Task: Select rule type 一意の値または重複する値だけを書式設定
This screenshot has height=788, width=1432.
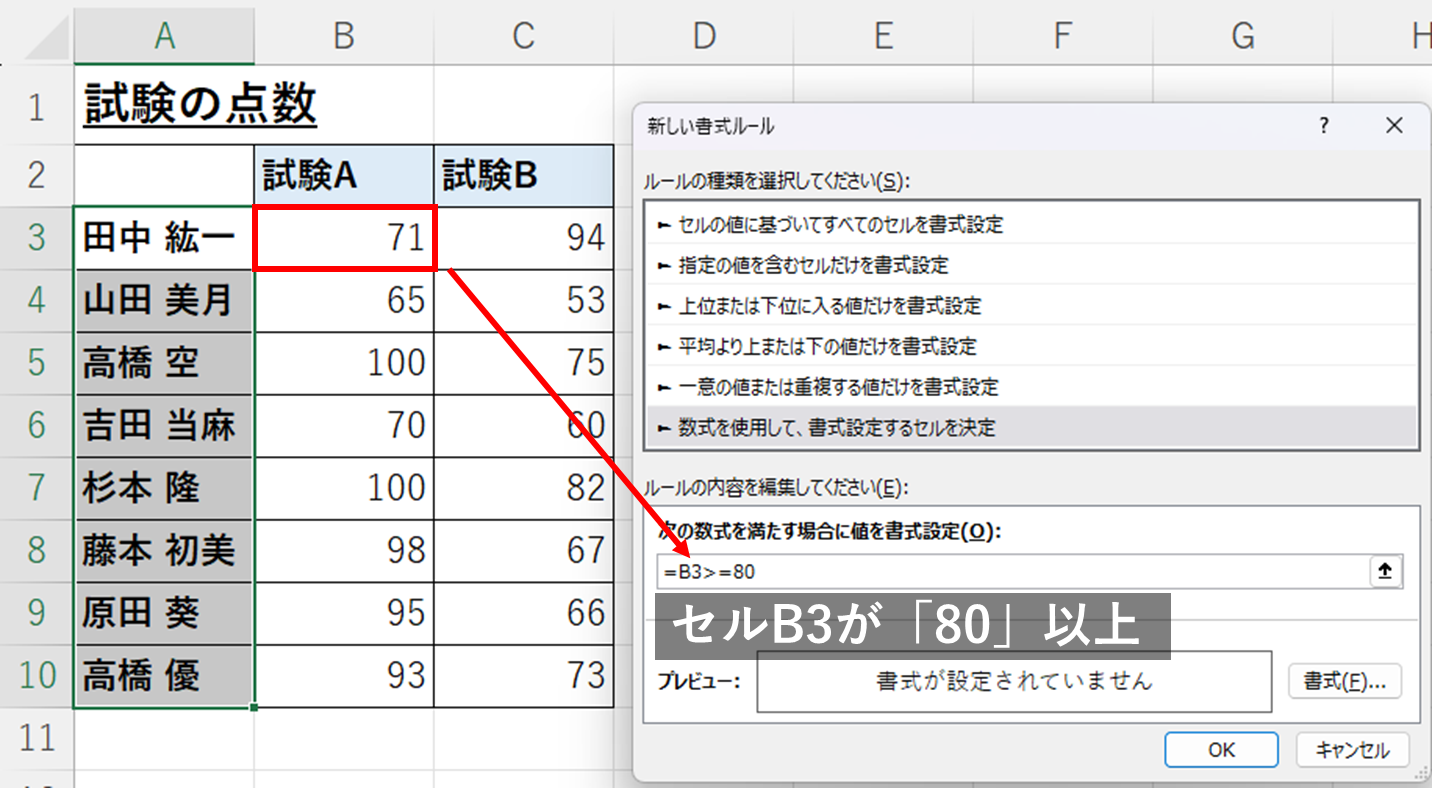Action: [x=1032, y=386]
